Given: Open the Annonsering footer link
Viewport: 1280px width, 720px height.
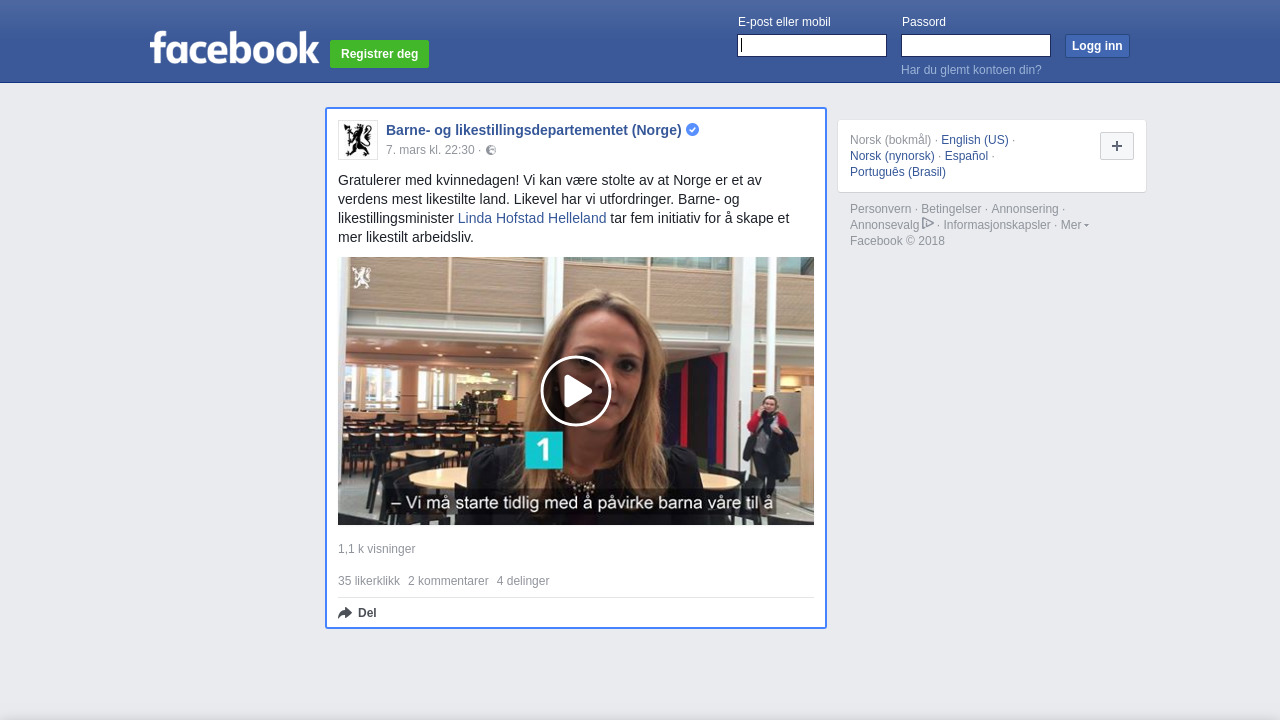Looking at the screenshot, I should pyautogui.click(x=1025, y=209).
